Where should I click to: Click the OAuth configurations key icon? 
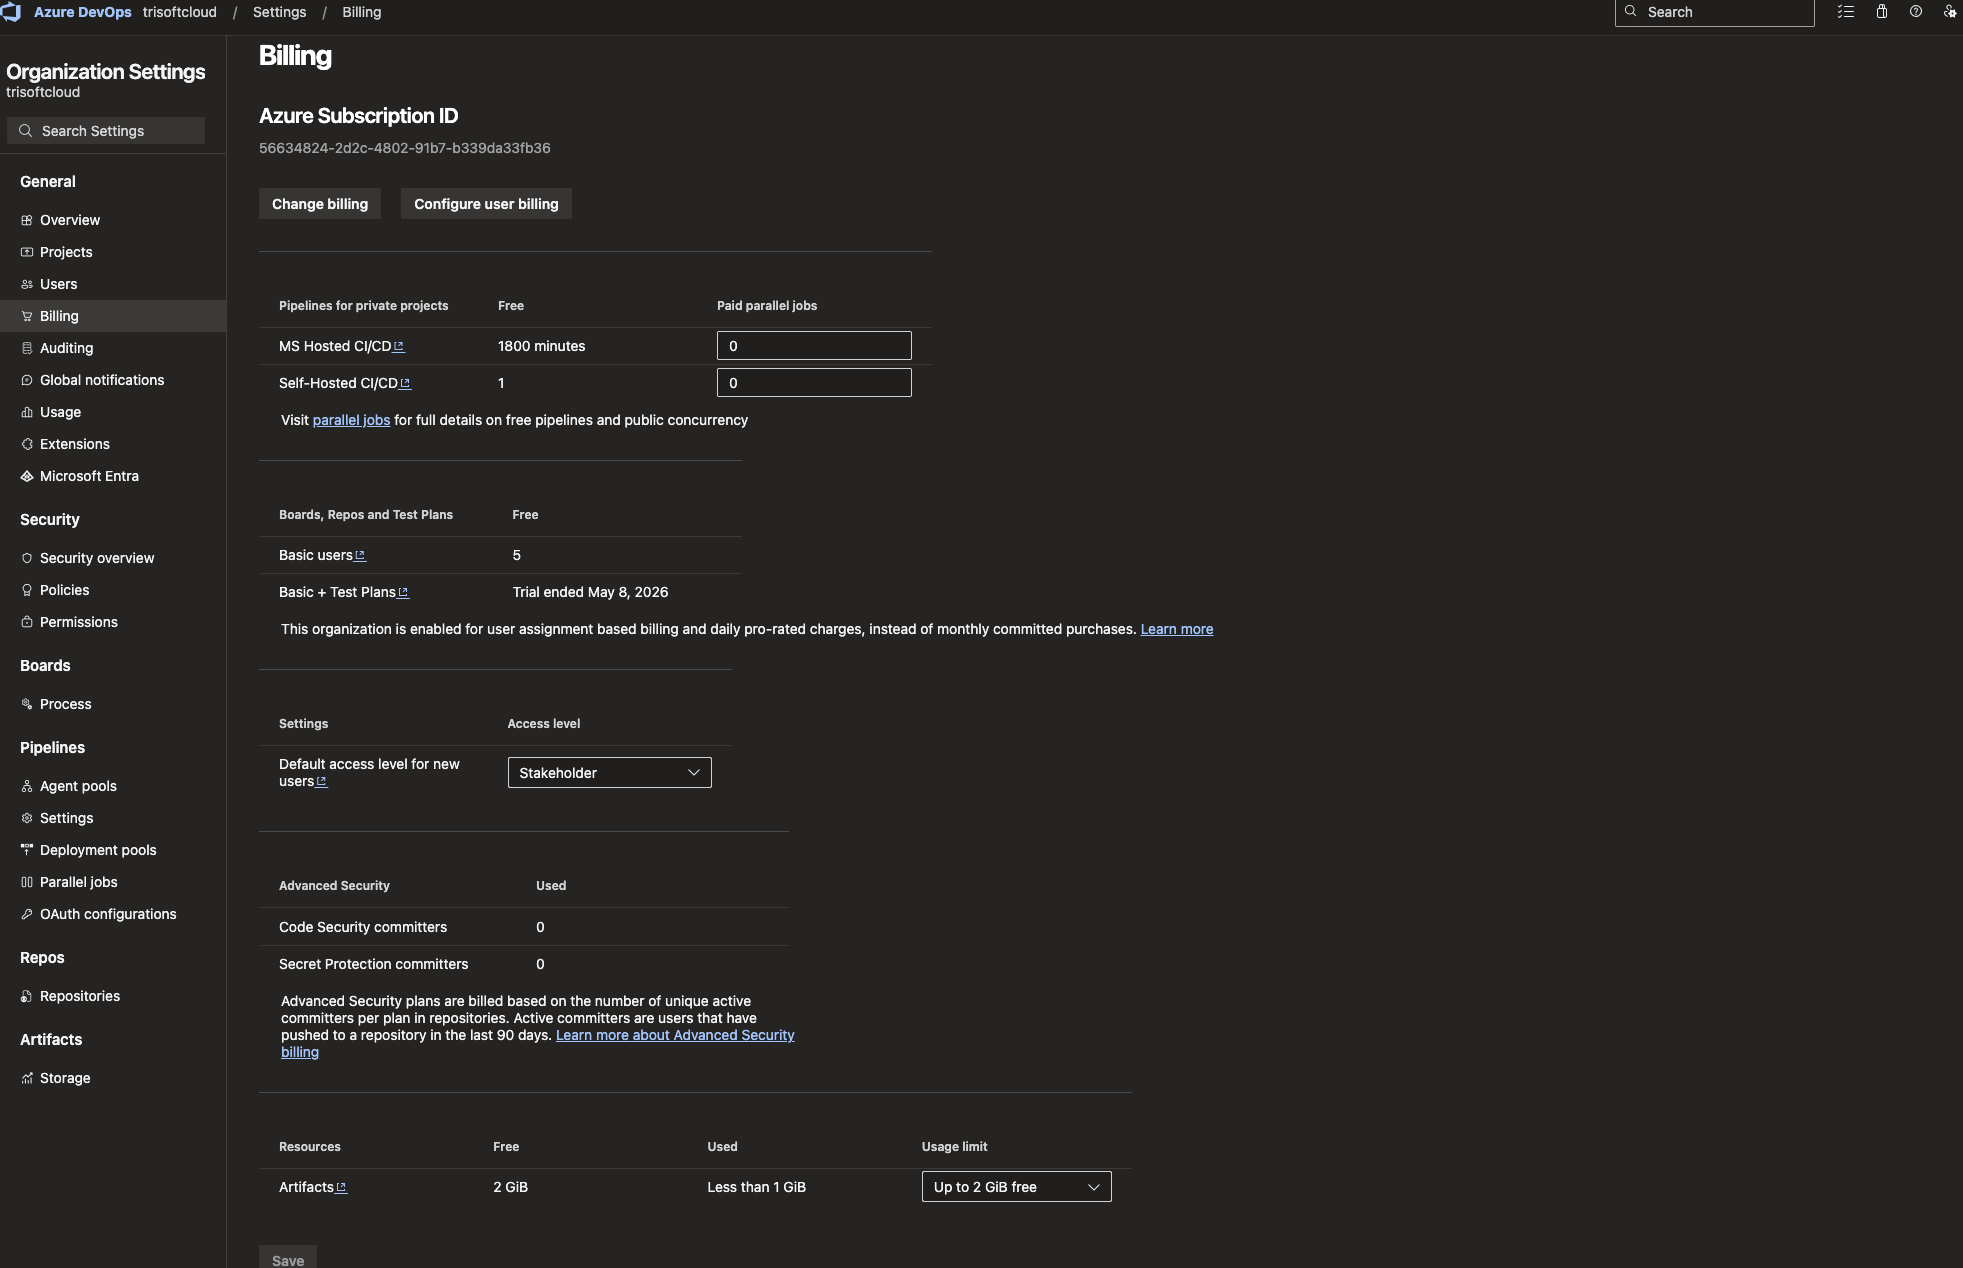click(27, 914)
